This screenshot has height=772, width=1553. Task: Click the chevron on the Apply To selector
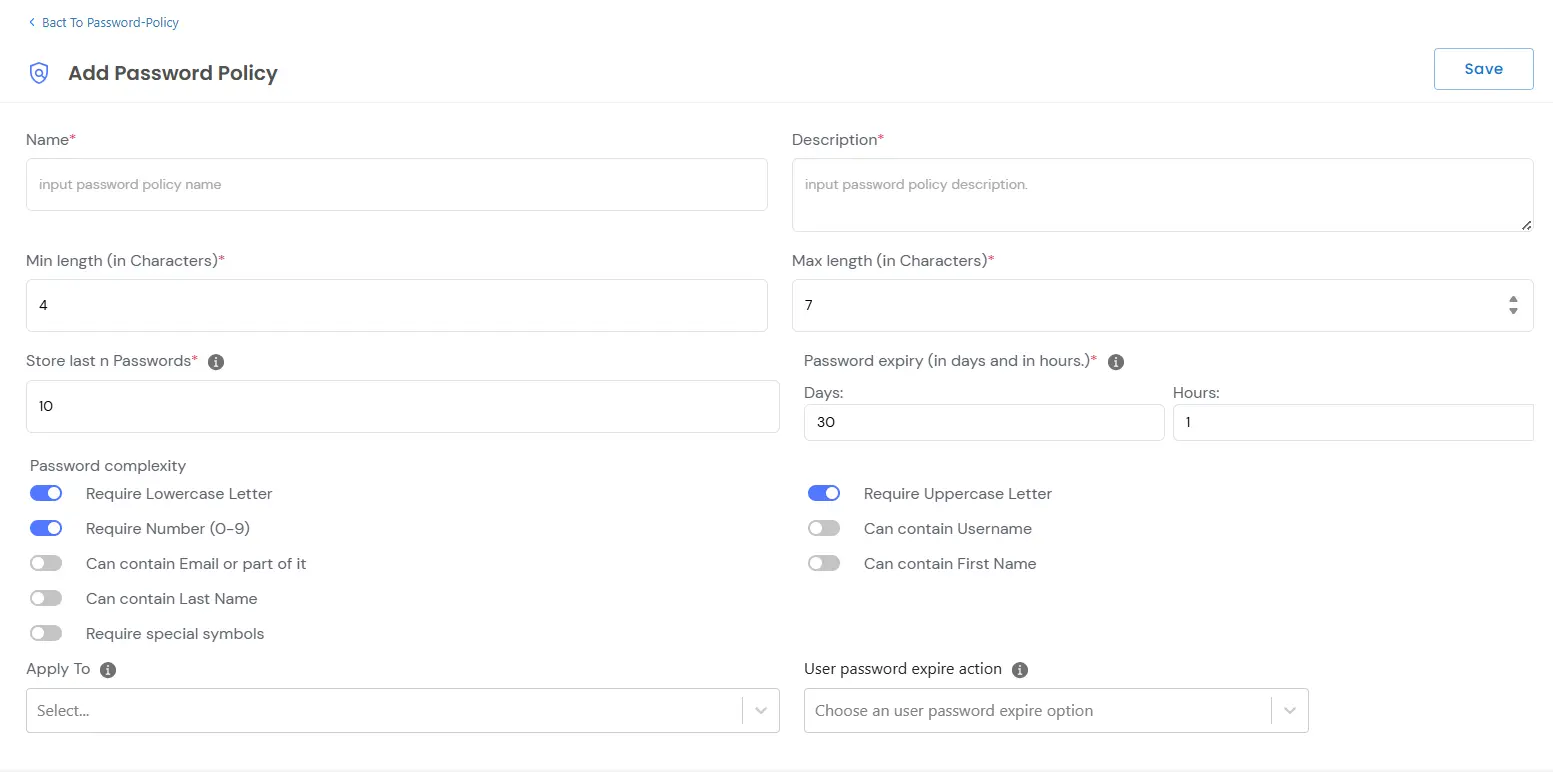tap(761, 710)
